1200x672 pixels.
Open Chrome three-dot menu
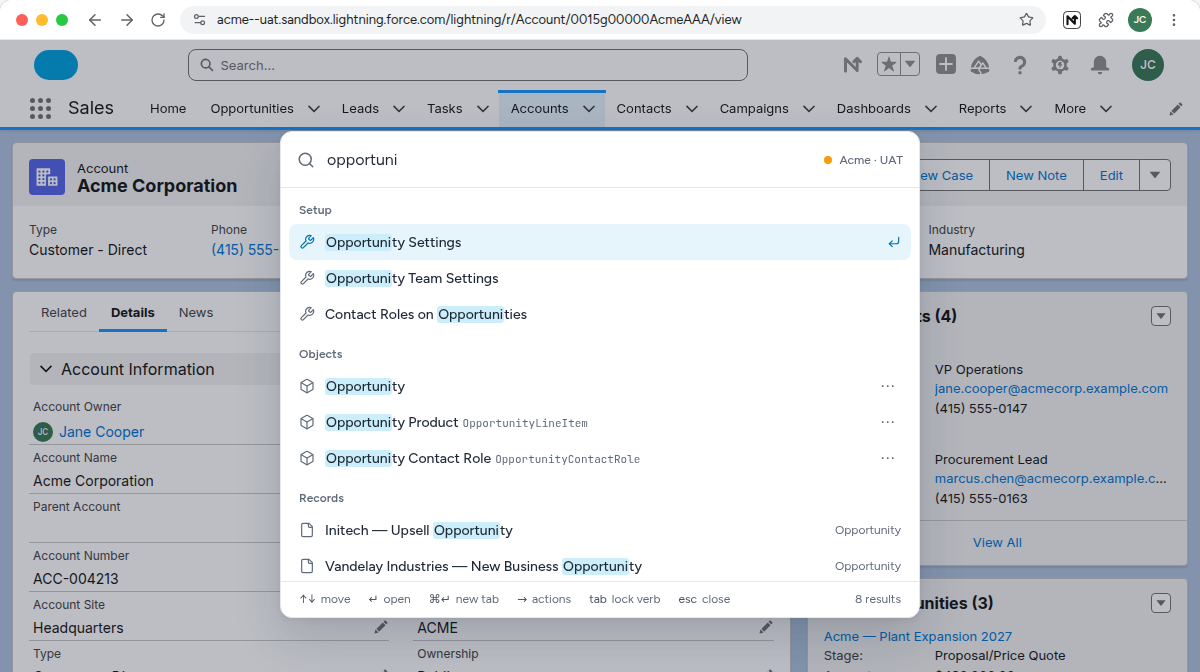coord(1173,20)
